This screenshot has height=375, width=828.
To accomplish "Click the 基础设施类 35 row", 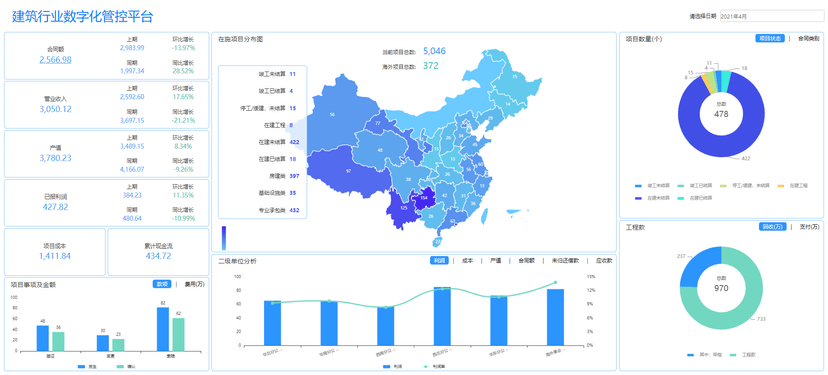I will click(278, 193).
